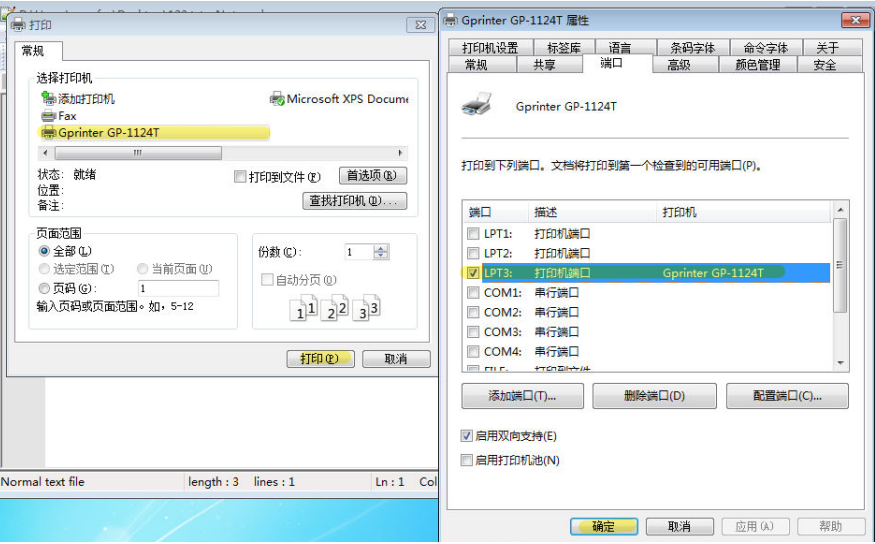Switch to the 颜色管理 color management tab

tap(757, 65)
